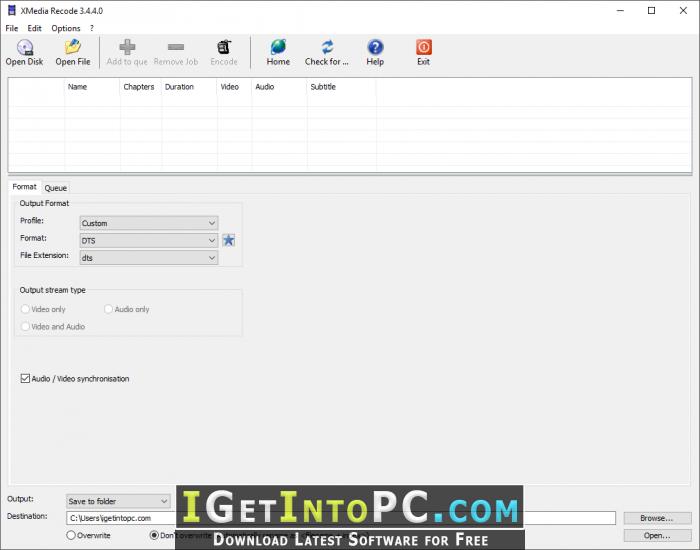Click the Audio column header
700x550 pixels.
pos(279,87)
